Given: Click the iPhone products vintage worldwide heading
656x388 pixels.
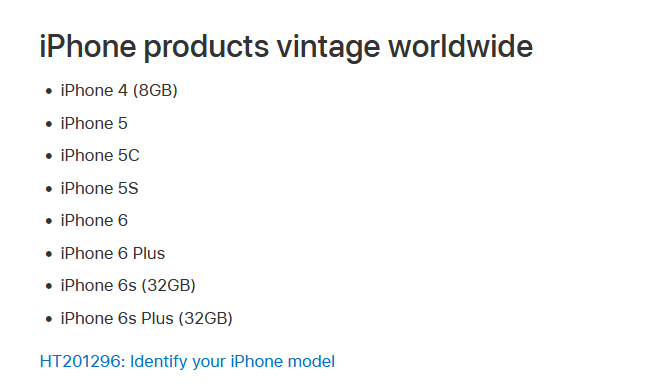Looking at the screenshot, I should coord(286,47).
